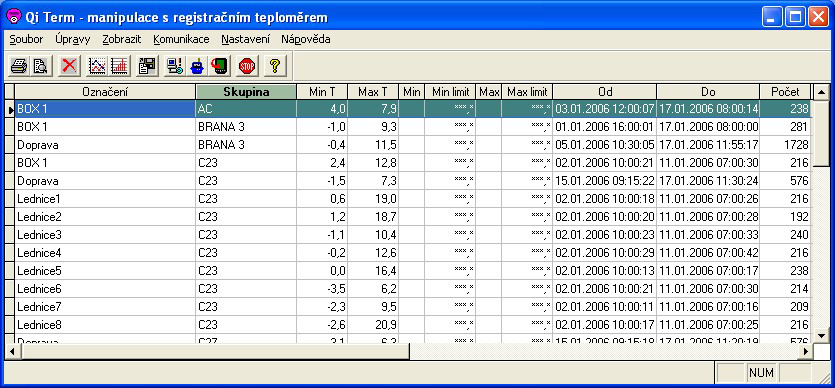This screenshot has width=835, height=388.
Task: Click the Od column header
Action: pos(604,92)
